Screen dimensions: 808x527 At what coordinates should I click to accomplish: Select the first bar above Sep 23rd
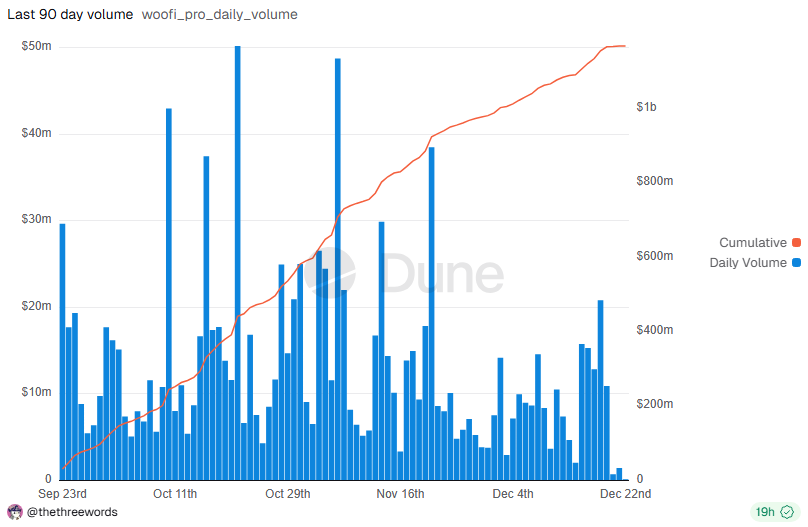point(62,350)
